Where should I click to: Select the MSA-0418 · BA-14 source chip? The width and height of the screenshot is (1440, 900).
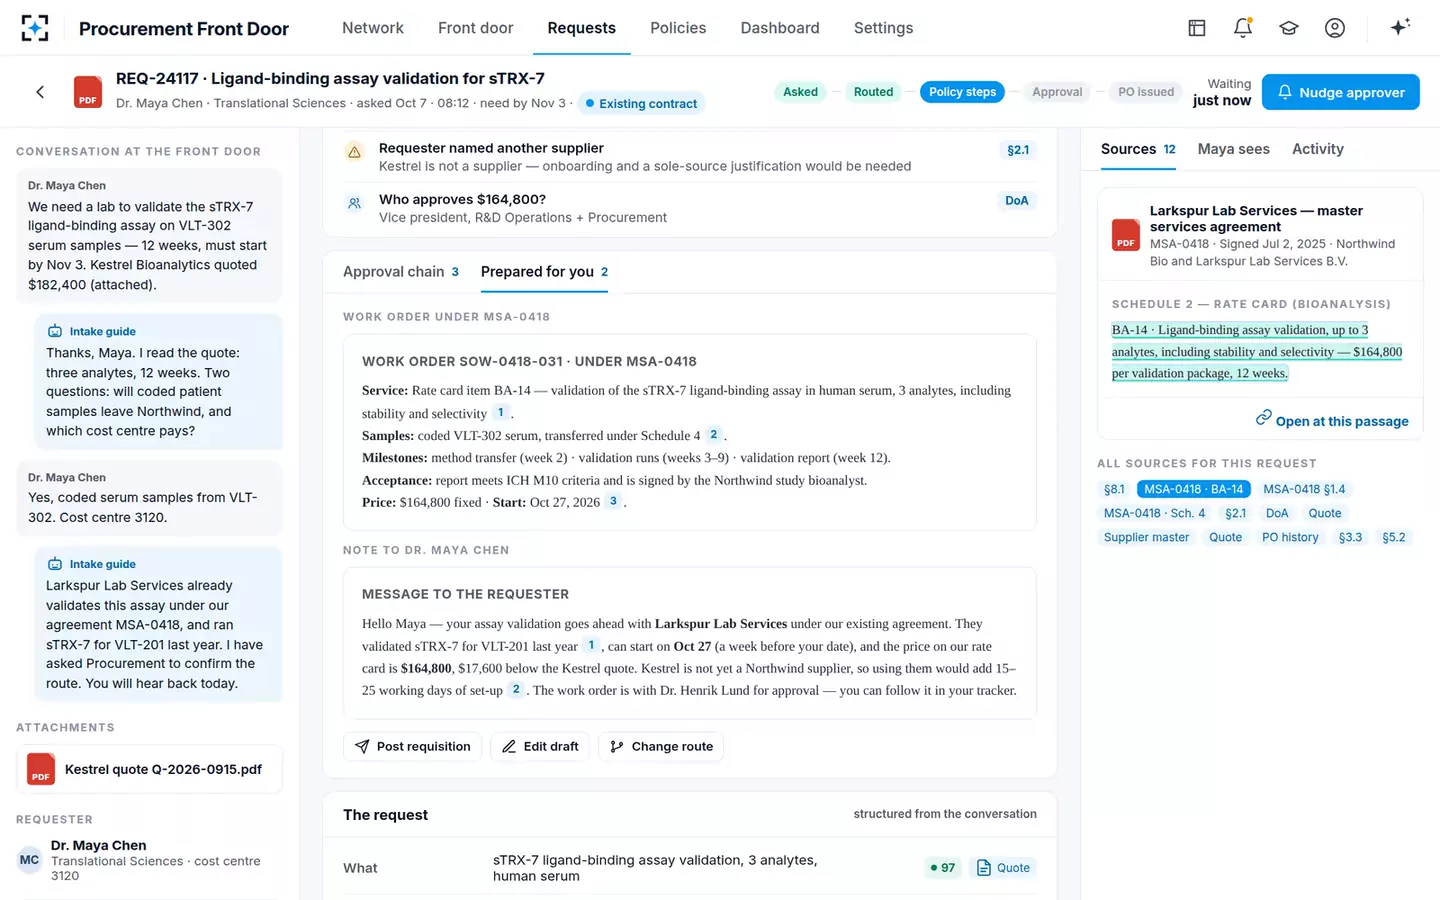tap(1194, 489)
